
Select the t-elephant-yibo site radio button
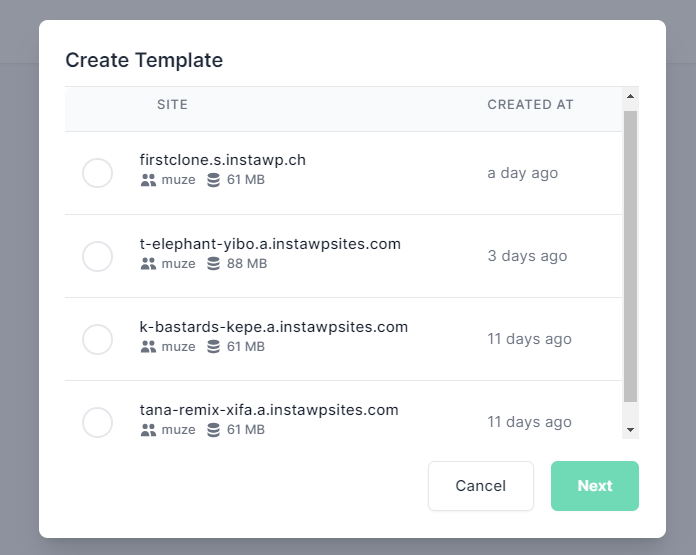click(x=97, y=256)
